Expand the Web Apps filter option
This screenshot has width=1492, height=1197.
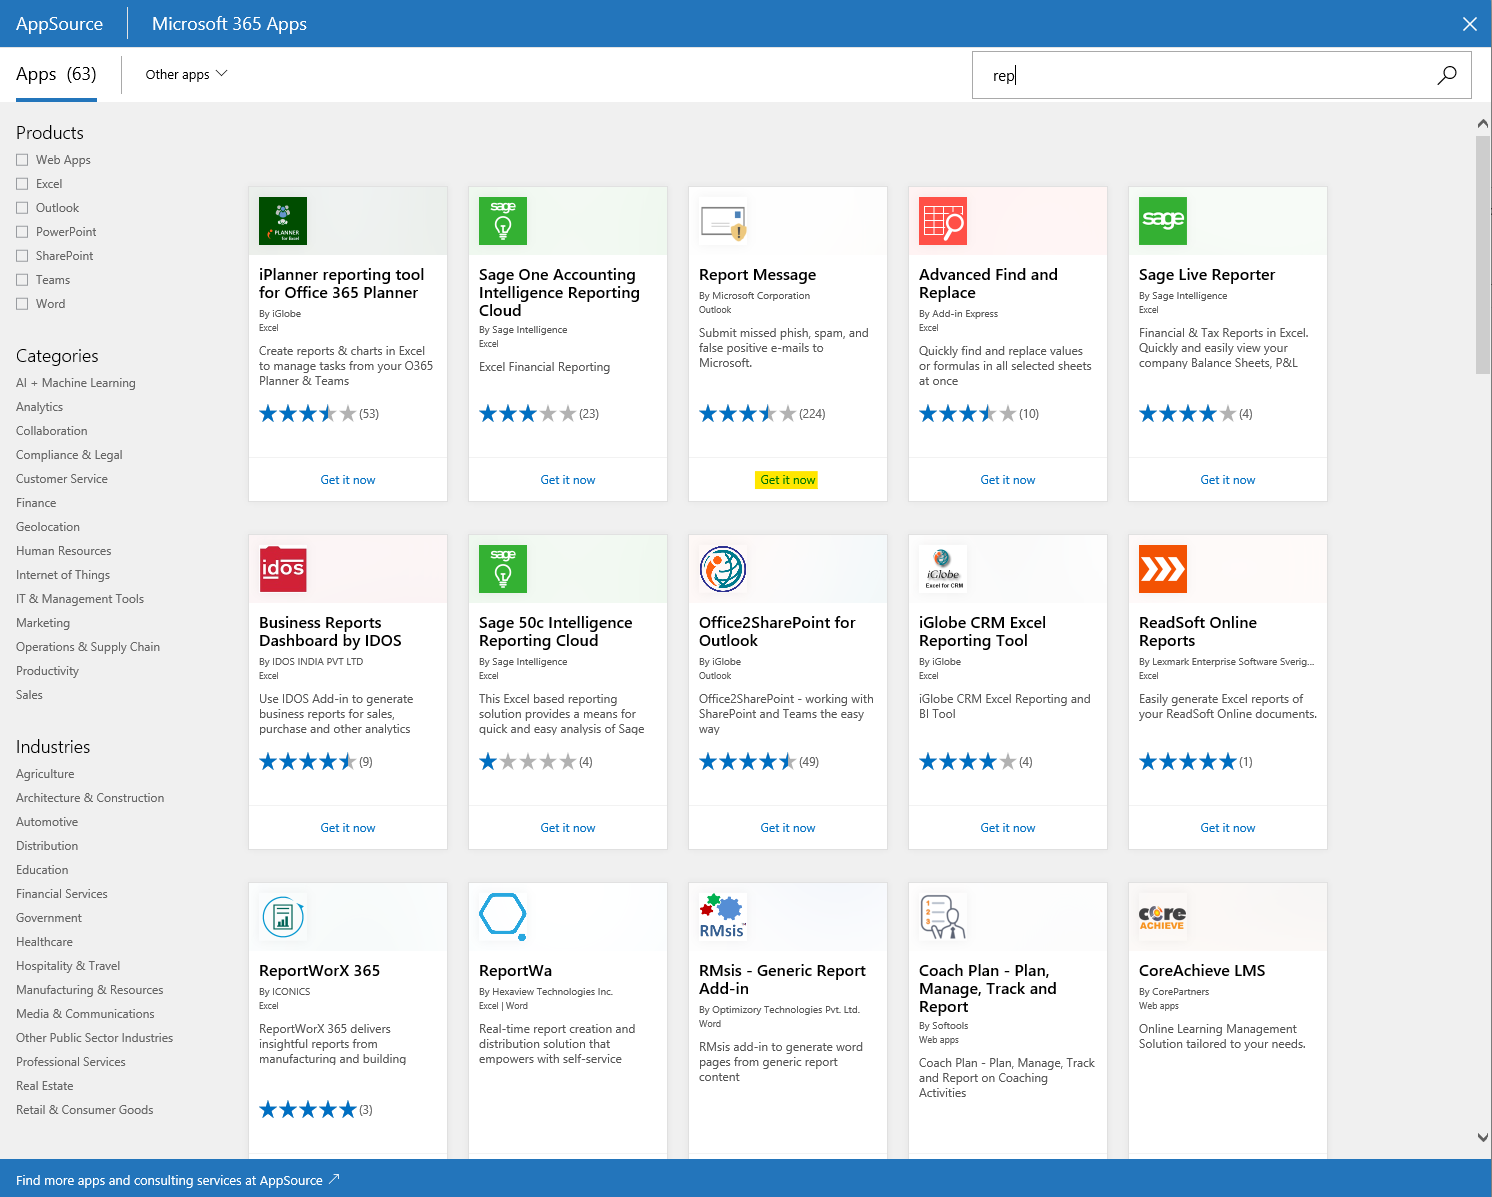click(x=21, y=159)
